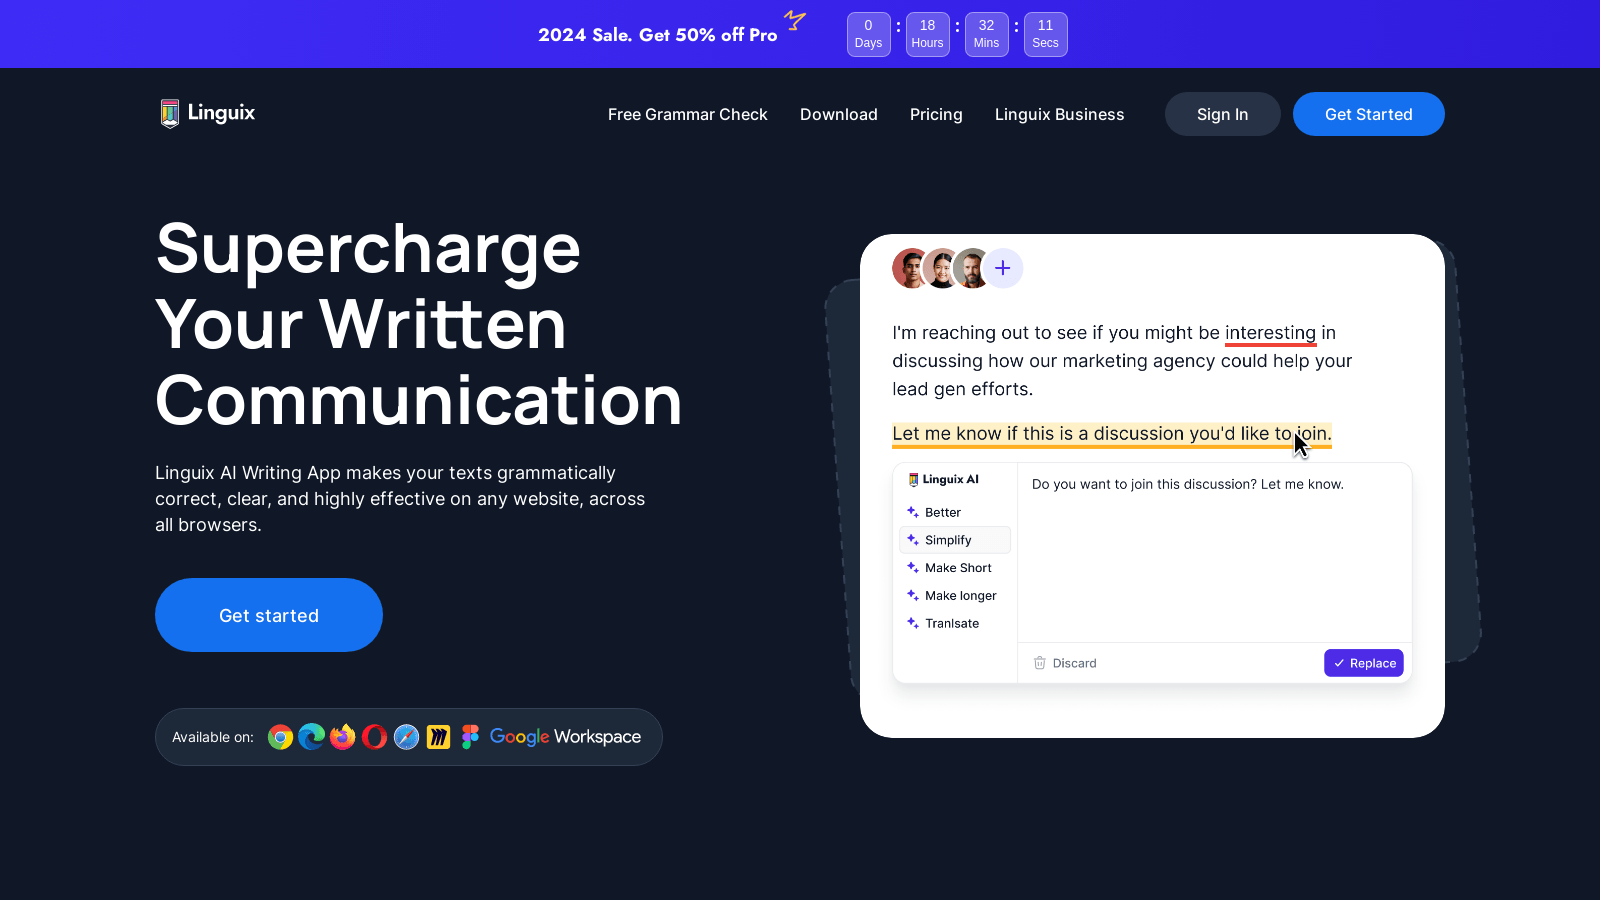This screenshot has height=900, width=1600.
Task: Click the Linguix logo in the header
Action: (208, 113)
